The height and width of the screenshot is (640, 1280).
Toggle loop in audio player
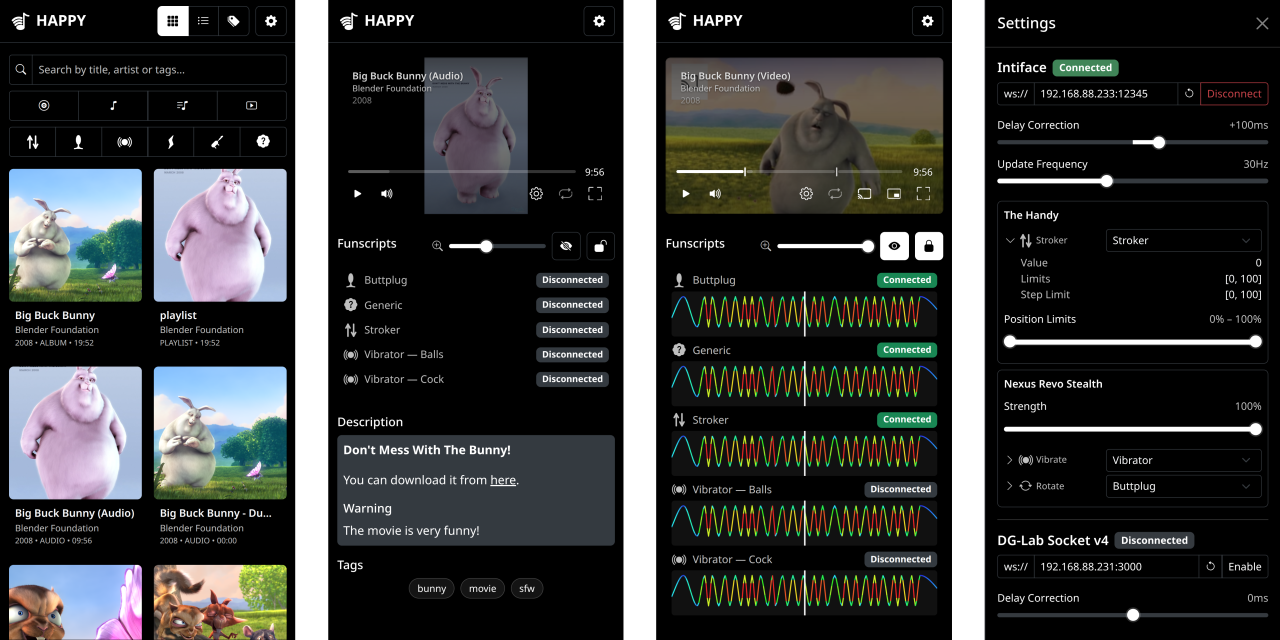[x=565, y=194]
